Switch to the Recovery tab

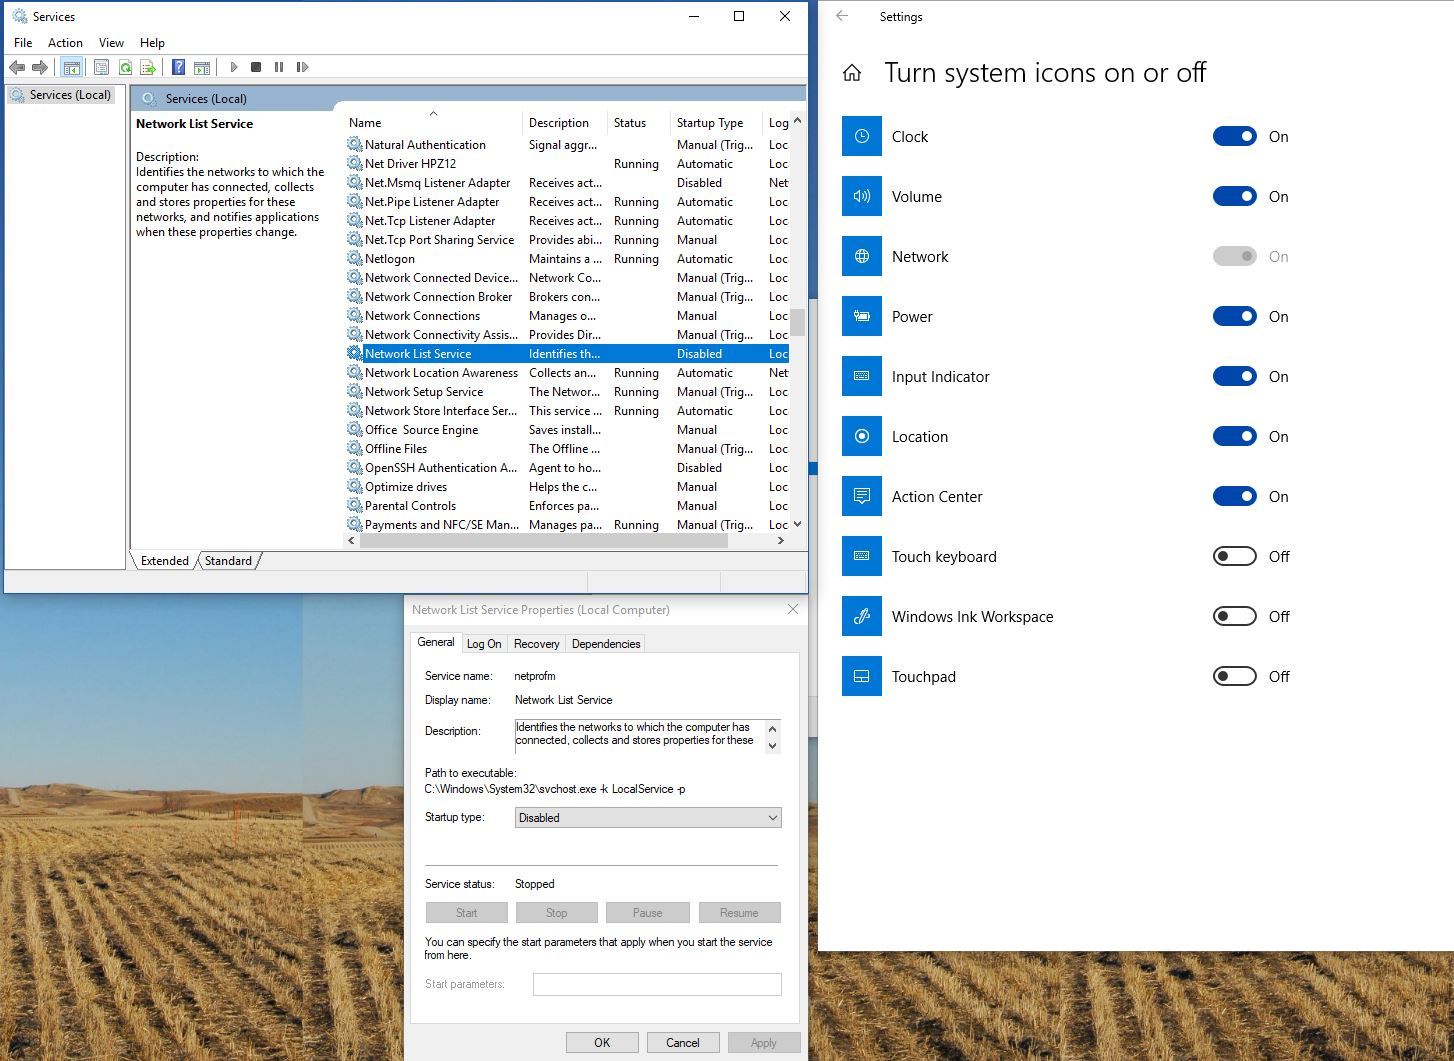pyautogui.click(x=536, y=643)
